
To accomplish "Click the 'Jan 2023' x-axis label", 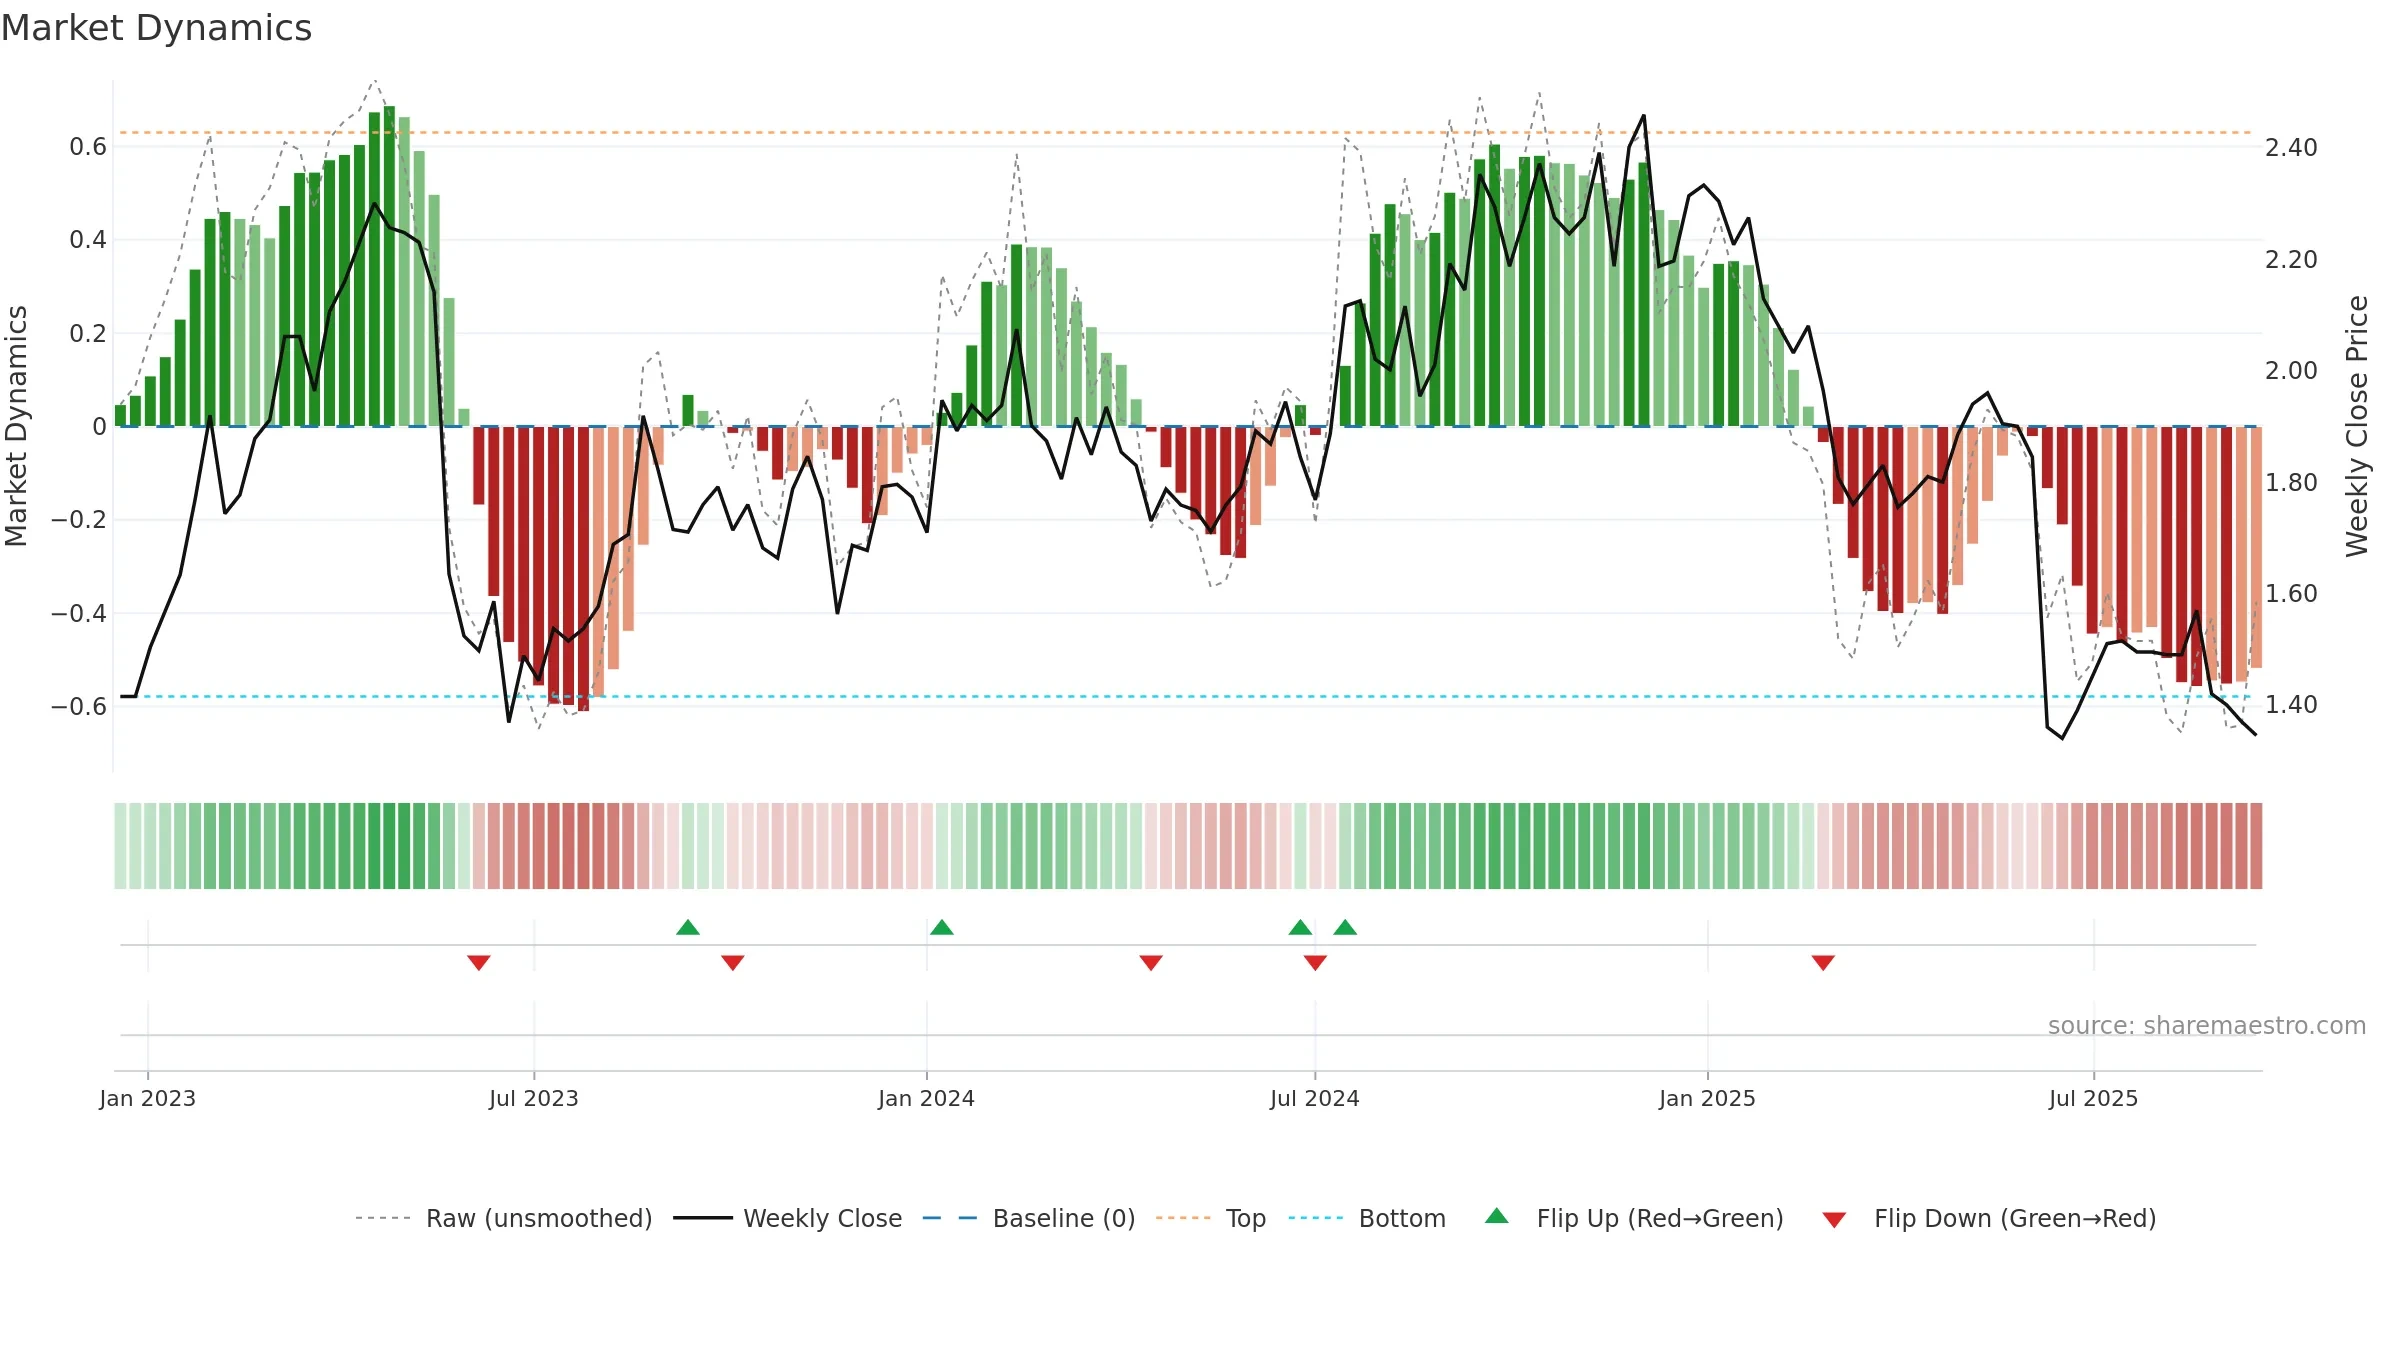I will click(148, 1098).
